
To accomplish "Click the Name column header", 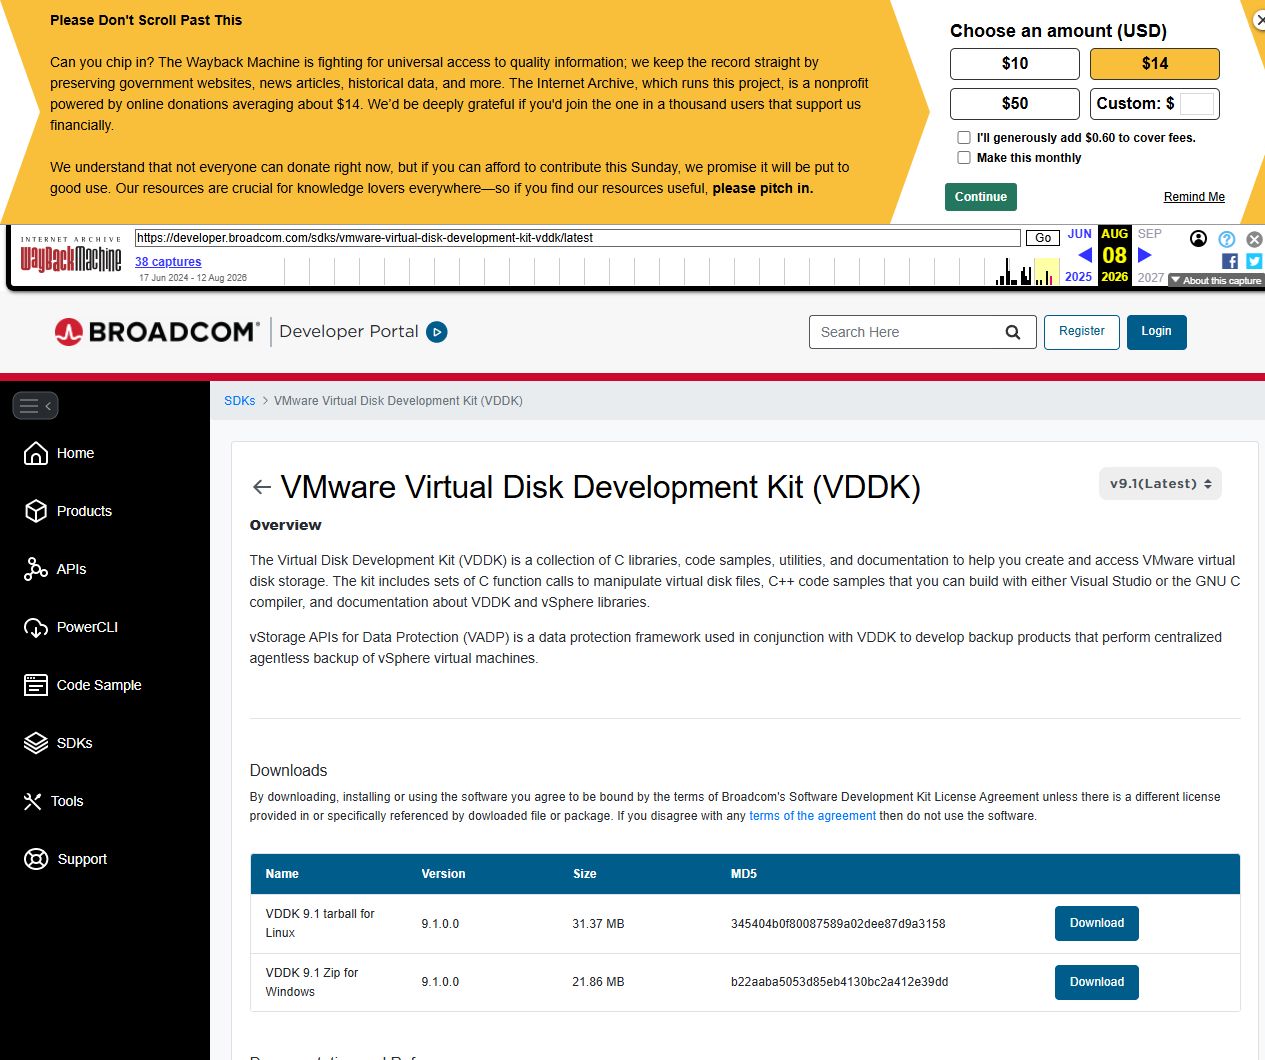I will [x=282, y=874].
